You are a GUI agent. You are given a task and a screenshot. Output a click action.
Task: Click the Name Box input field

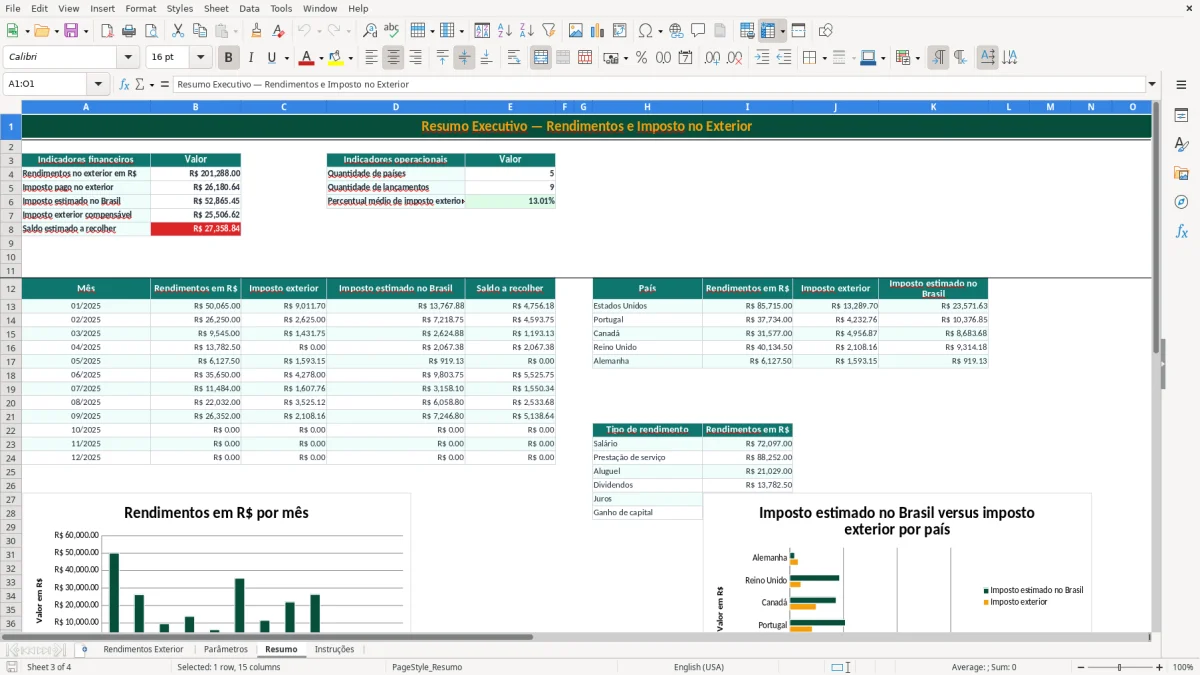click(46, 84)
